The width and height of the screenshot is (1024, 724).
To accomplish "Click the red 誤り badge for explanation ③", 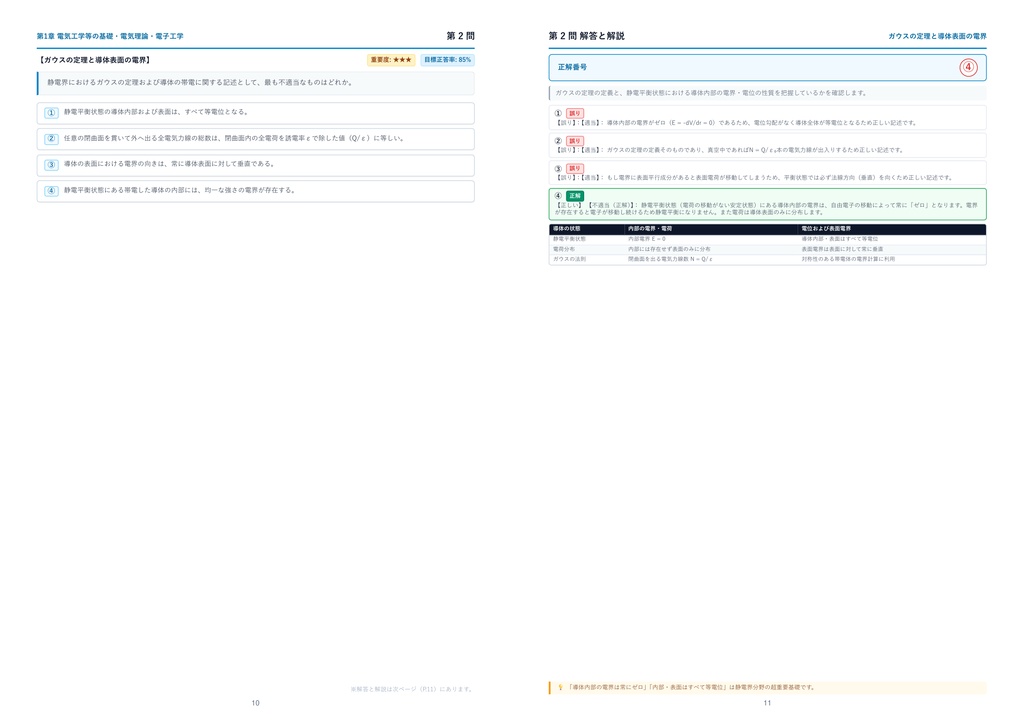I will (575, 168).
